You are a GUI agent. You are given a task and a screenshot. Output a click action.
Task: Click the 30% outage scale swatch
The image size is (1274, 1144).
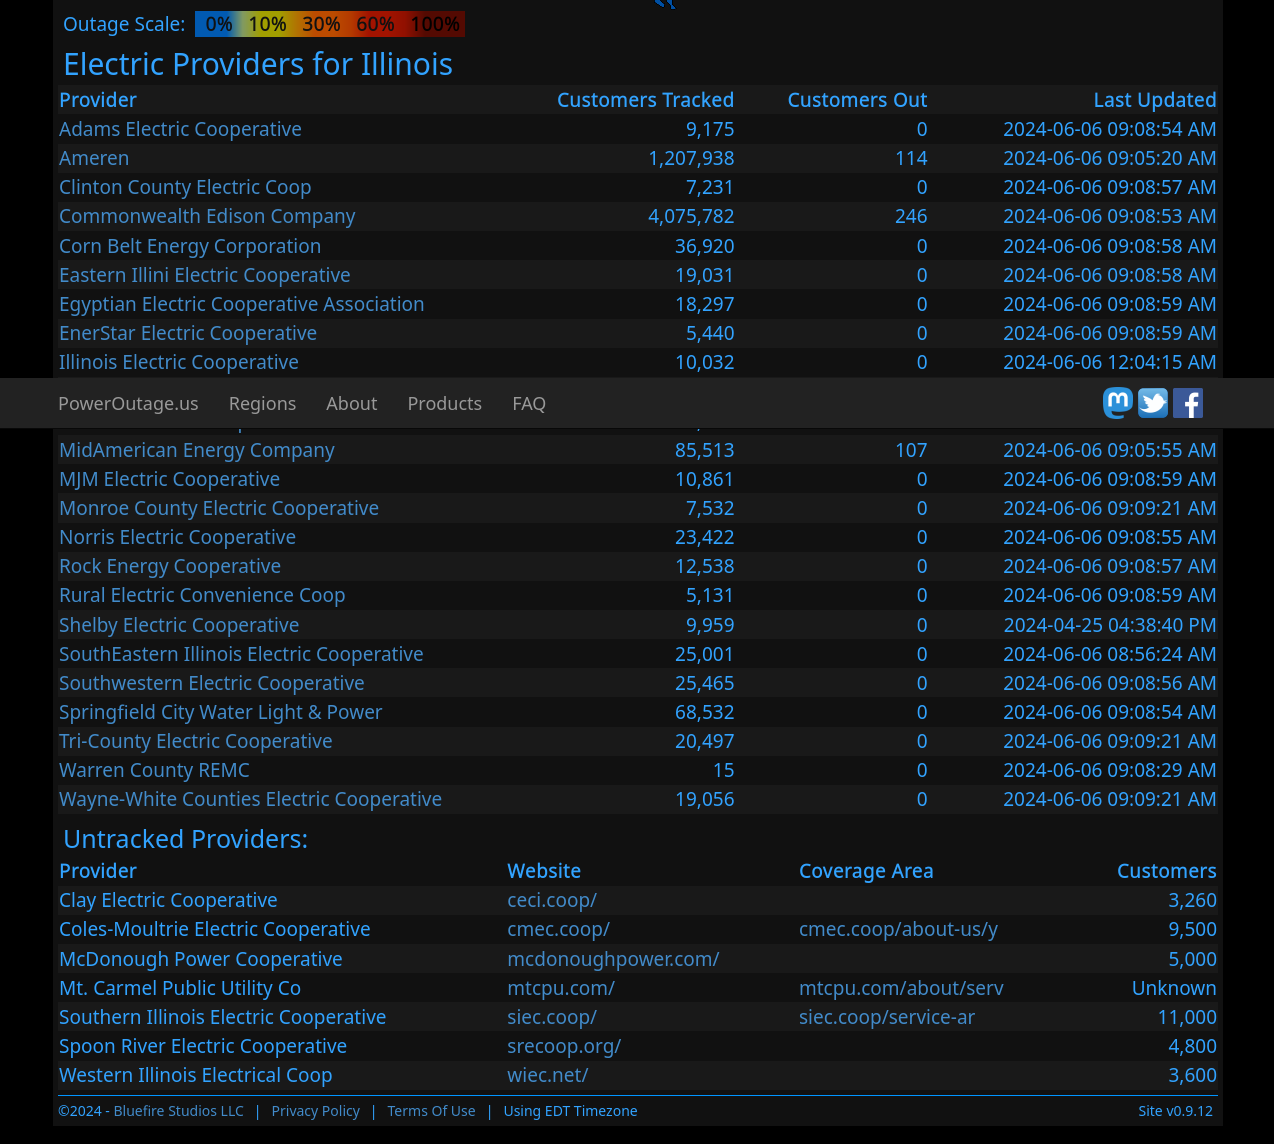pyautogui.click(x=321, y=24)
